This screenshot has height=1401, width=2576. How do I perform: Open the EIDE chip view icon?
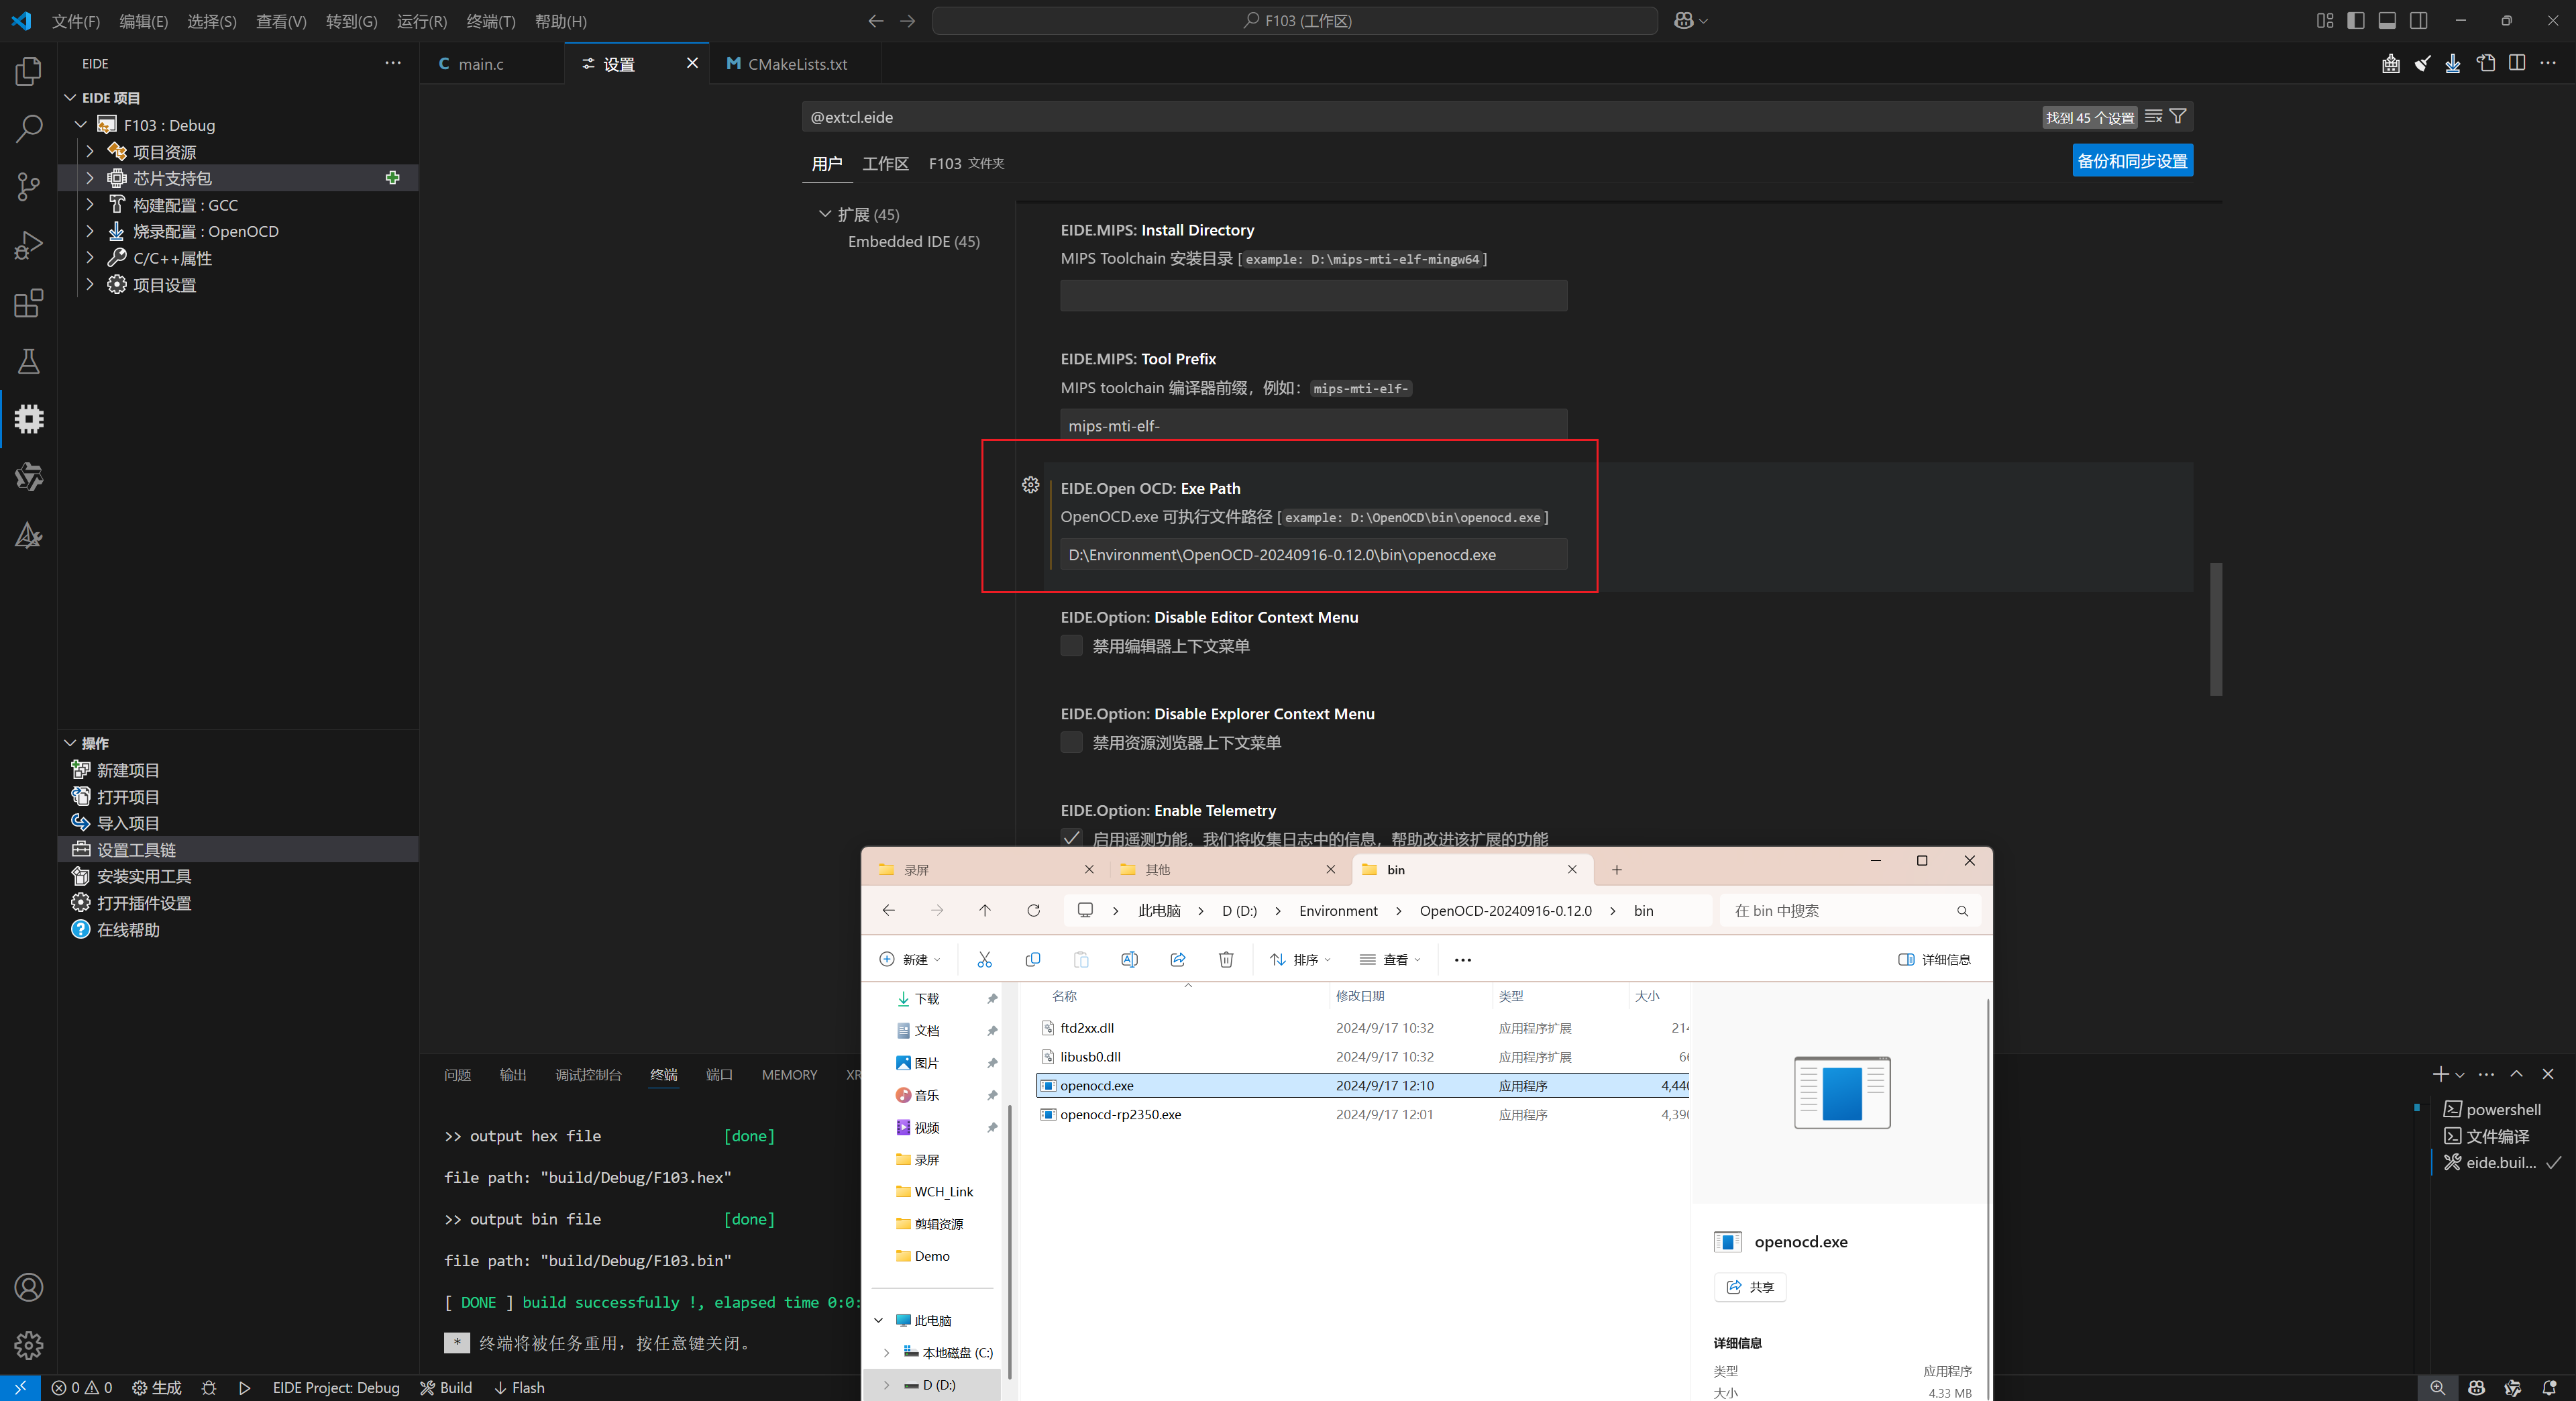(29, 419)
